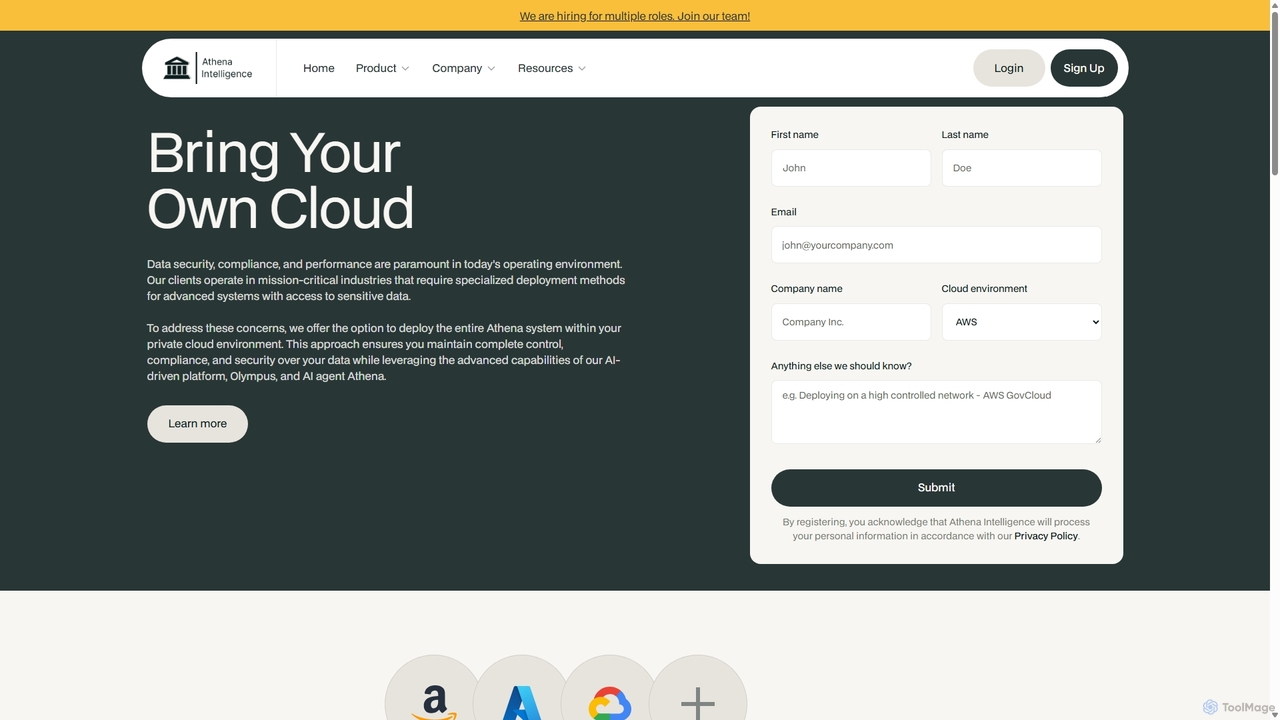Click into the Email input field
Image resolution: width=1280 pixels, height=720 pixels.
[x=936, y=245]
